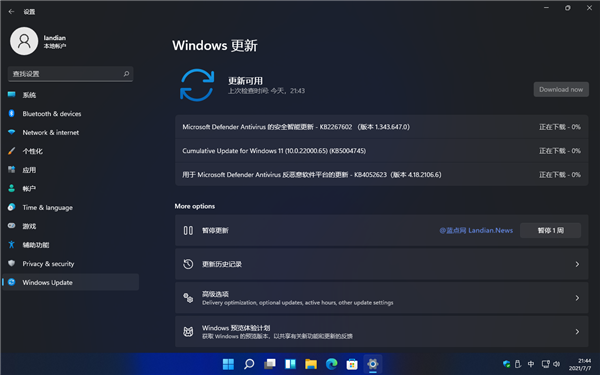
Task: Click the 查找设置 search field
Action: pyautogui.click(x=70, y=73)
